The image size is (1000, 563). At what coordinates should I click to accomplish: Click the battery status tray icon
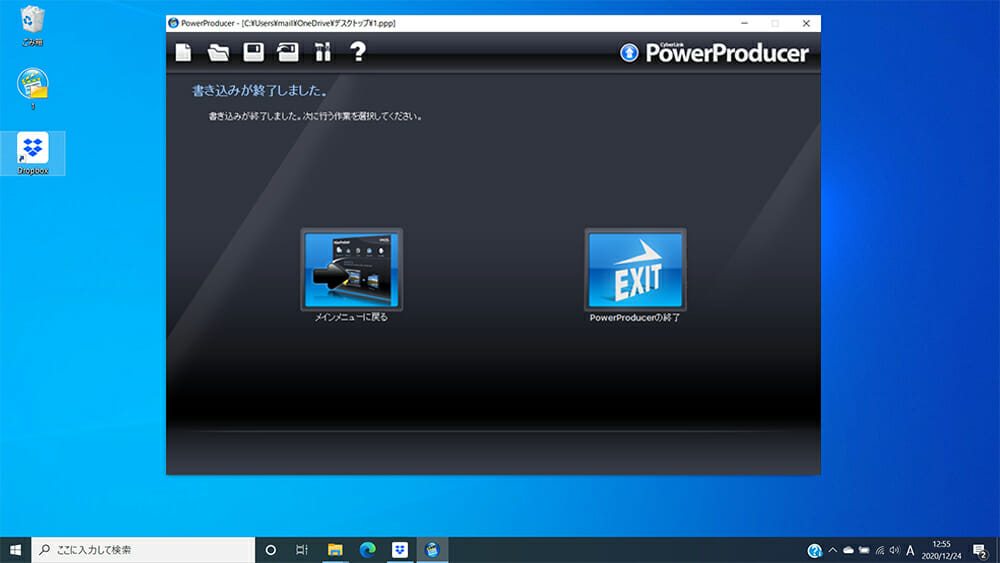864,550
